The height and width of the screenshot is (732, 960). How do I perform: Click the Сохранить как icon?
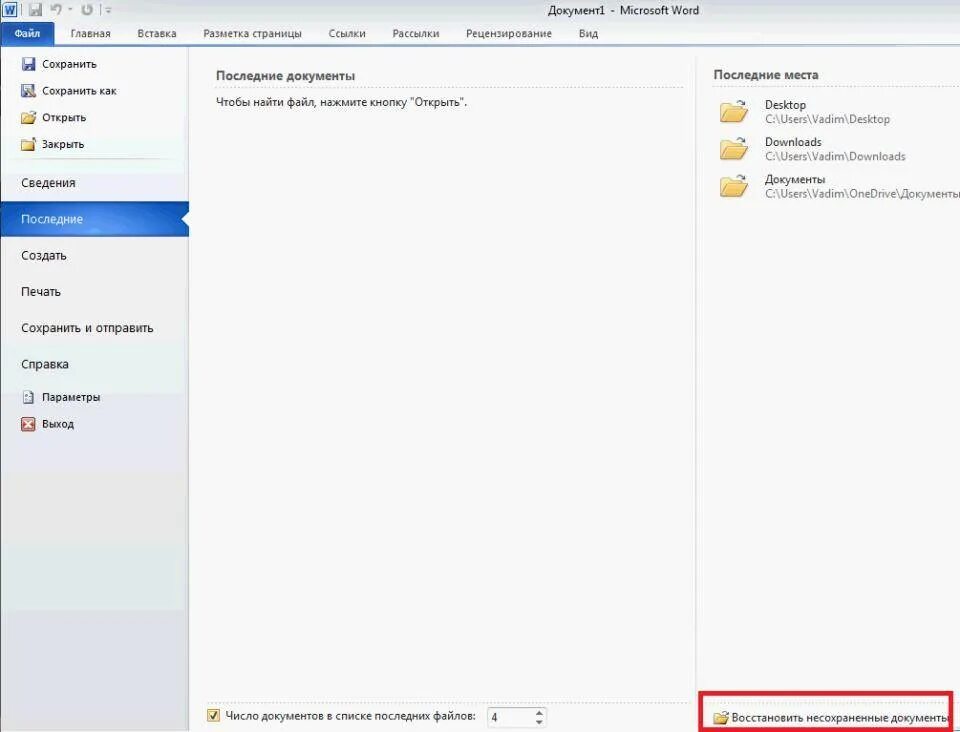coord(28,91)
